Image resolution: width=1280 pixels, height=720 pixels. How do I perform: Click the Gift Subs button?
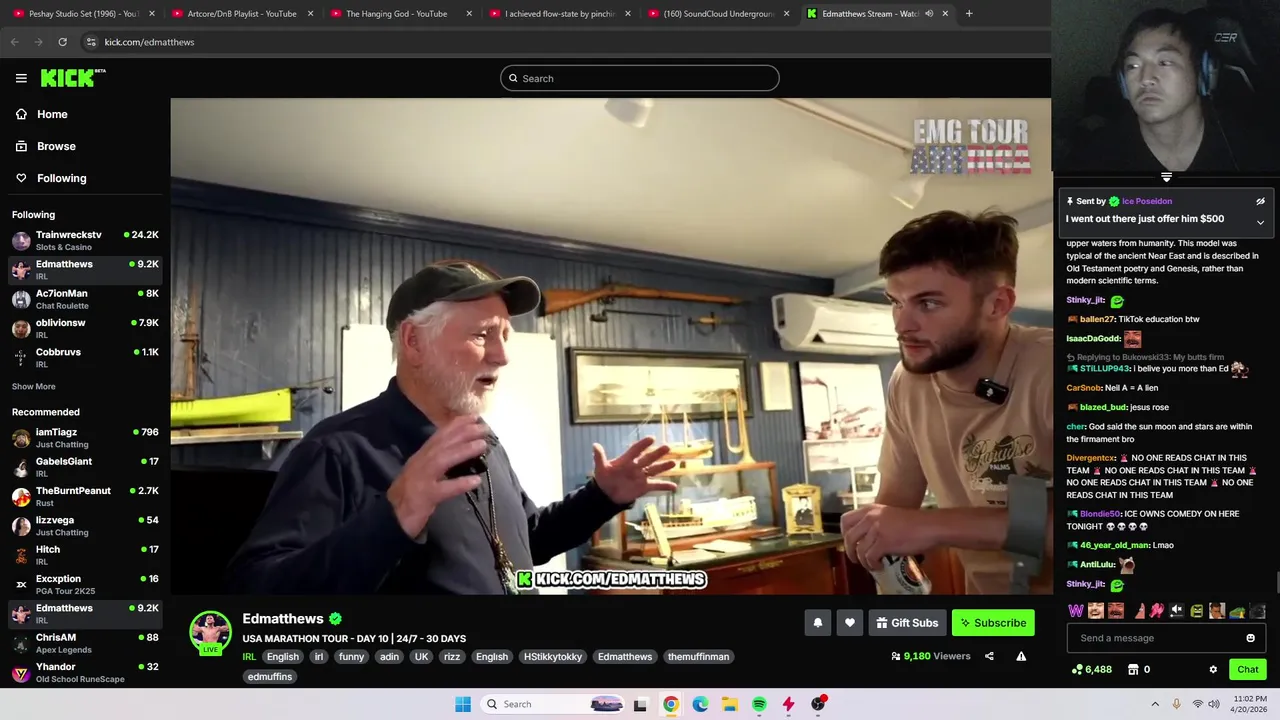(907, 623)
